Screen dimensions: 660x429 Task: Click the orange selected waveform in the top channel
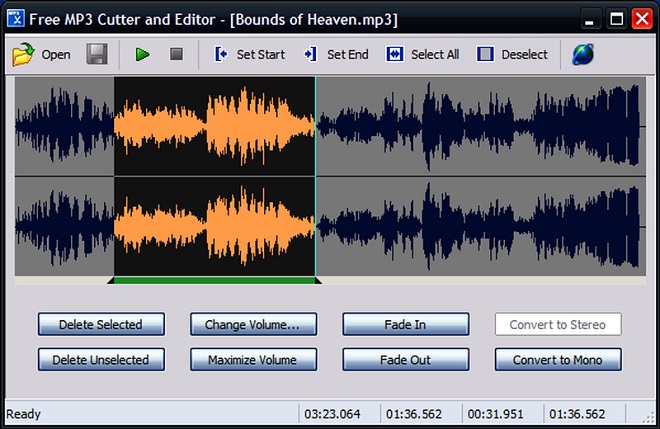tap(214, 125)
